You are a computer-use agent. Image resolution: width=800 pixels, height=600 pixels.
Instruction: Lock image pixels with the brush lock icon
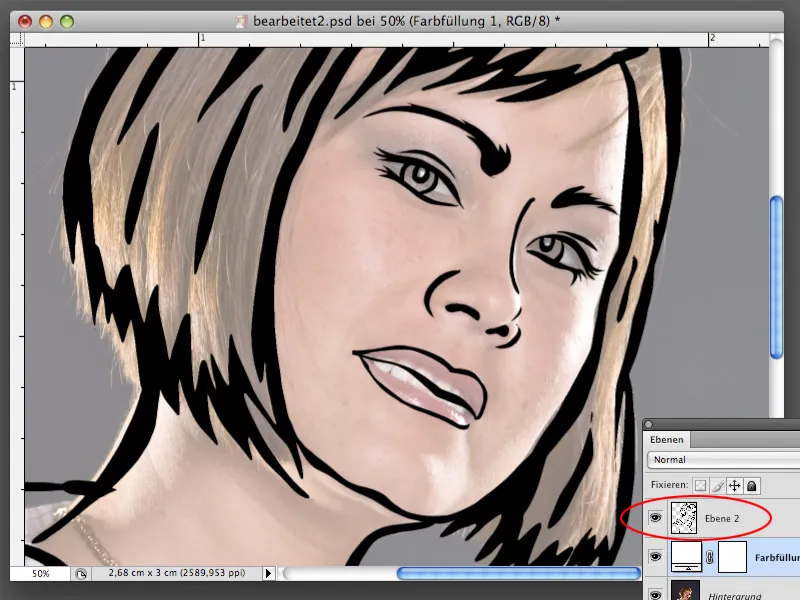[x=718, y=485]
